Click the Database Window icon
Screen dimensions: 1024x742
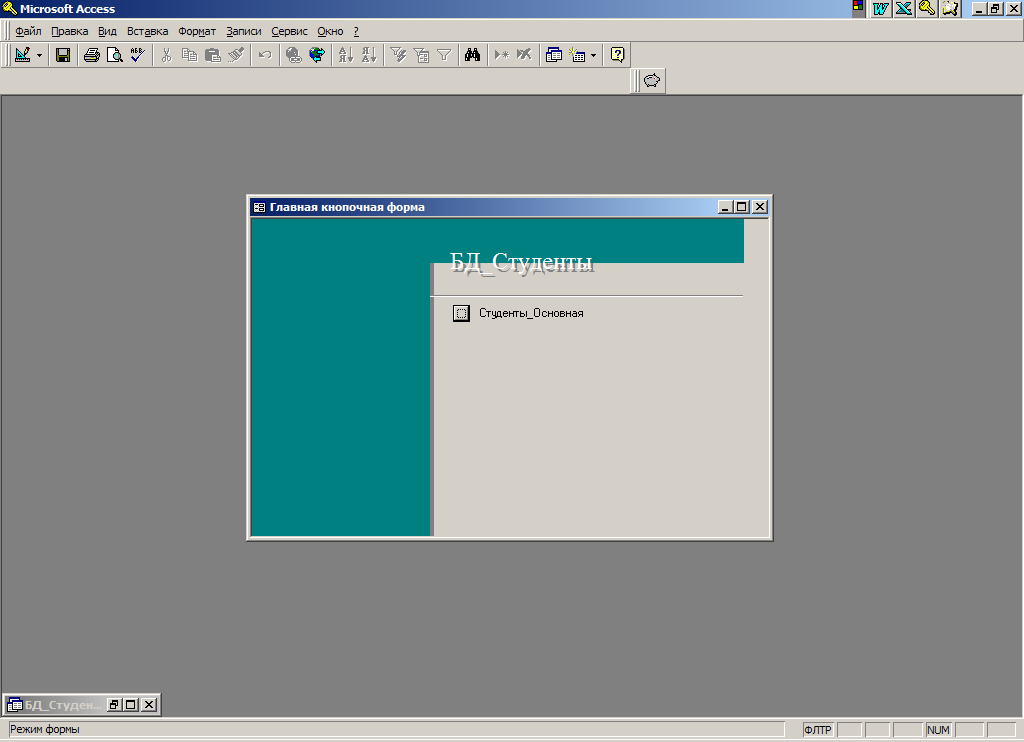click(553, 55)
